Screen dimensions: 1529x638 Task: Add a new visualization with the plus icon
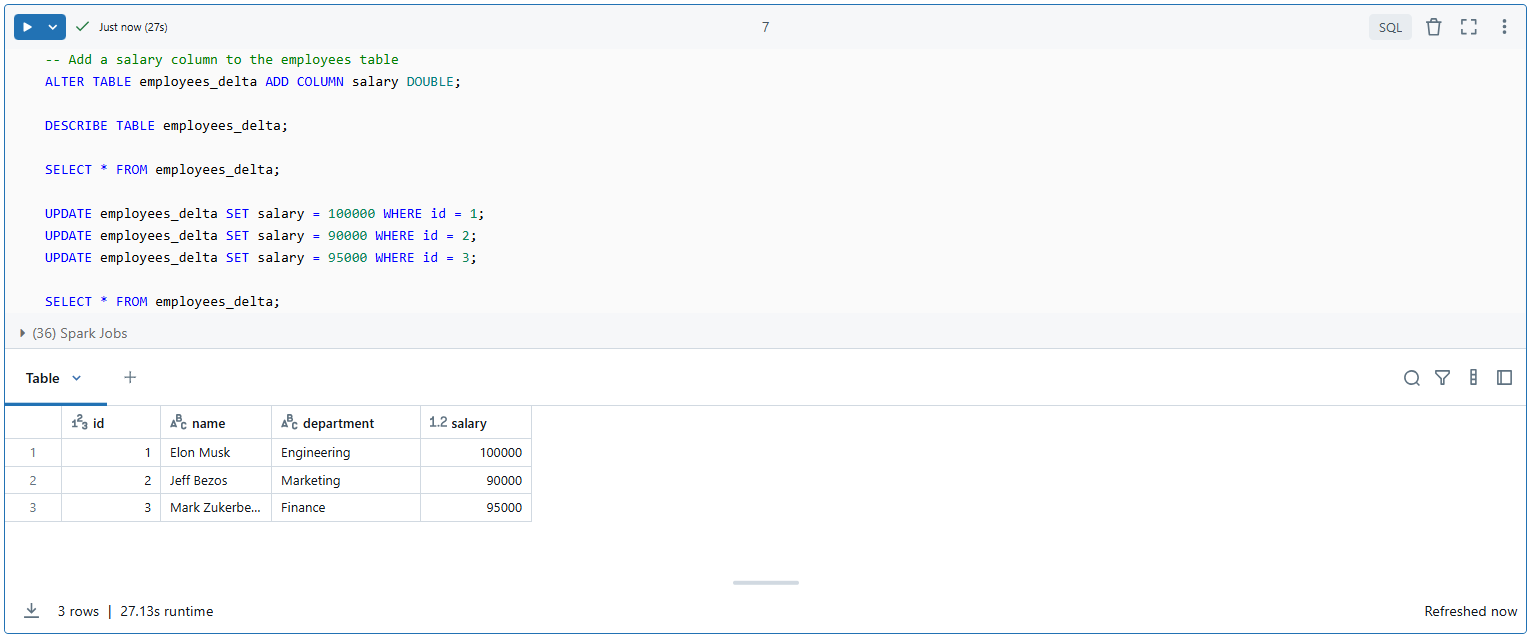point(130,378)
